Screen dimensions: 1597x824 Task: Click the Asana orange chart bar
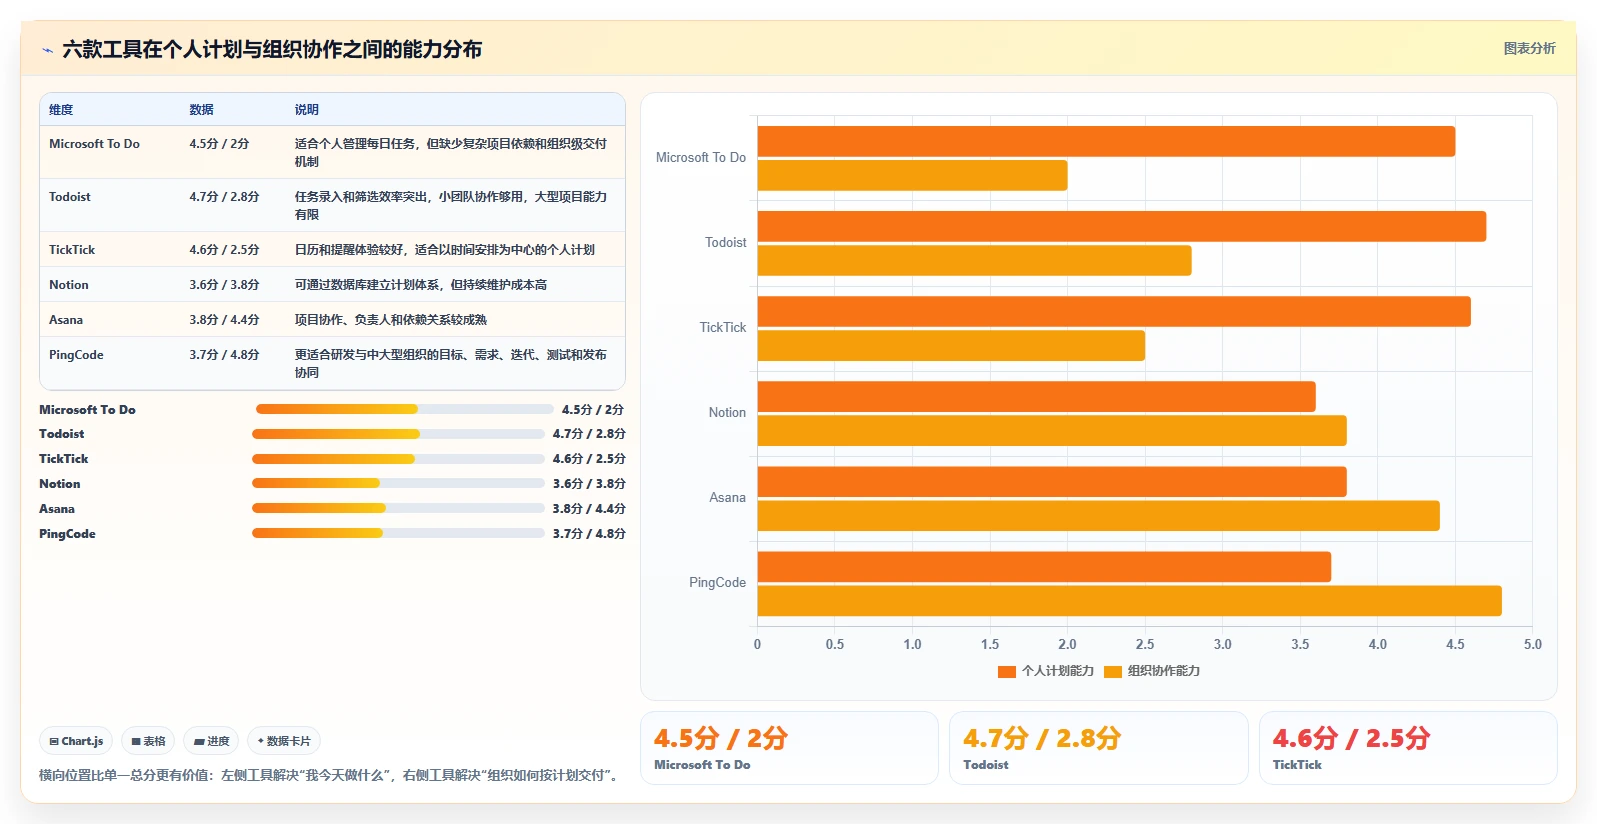(x=1052, y=482)
